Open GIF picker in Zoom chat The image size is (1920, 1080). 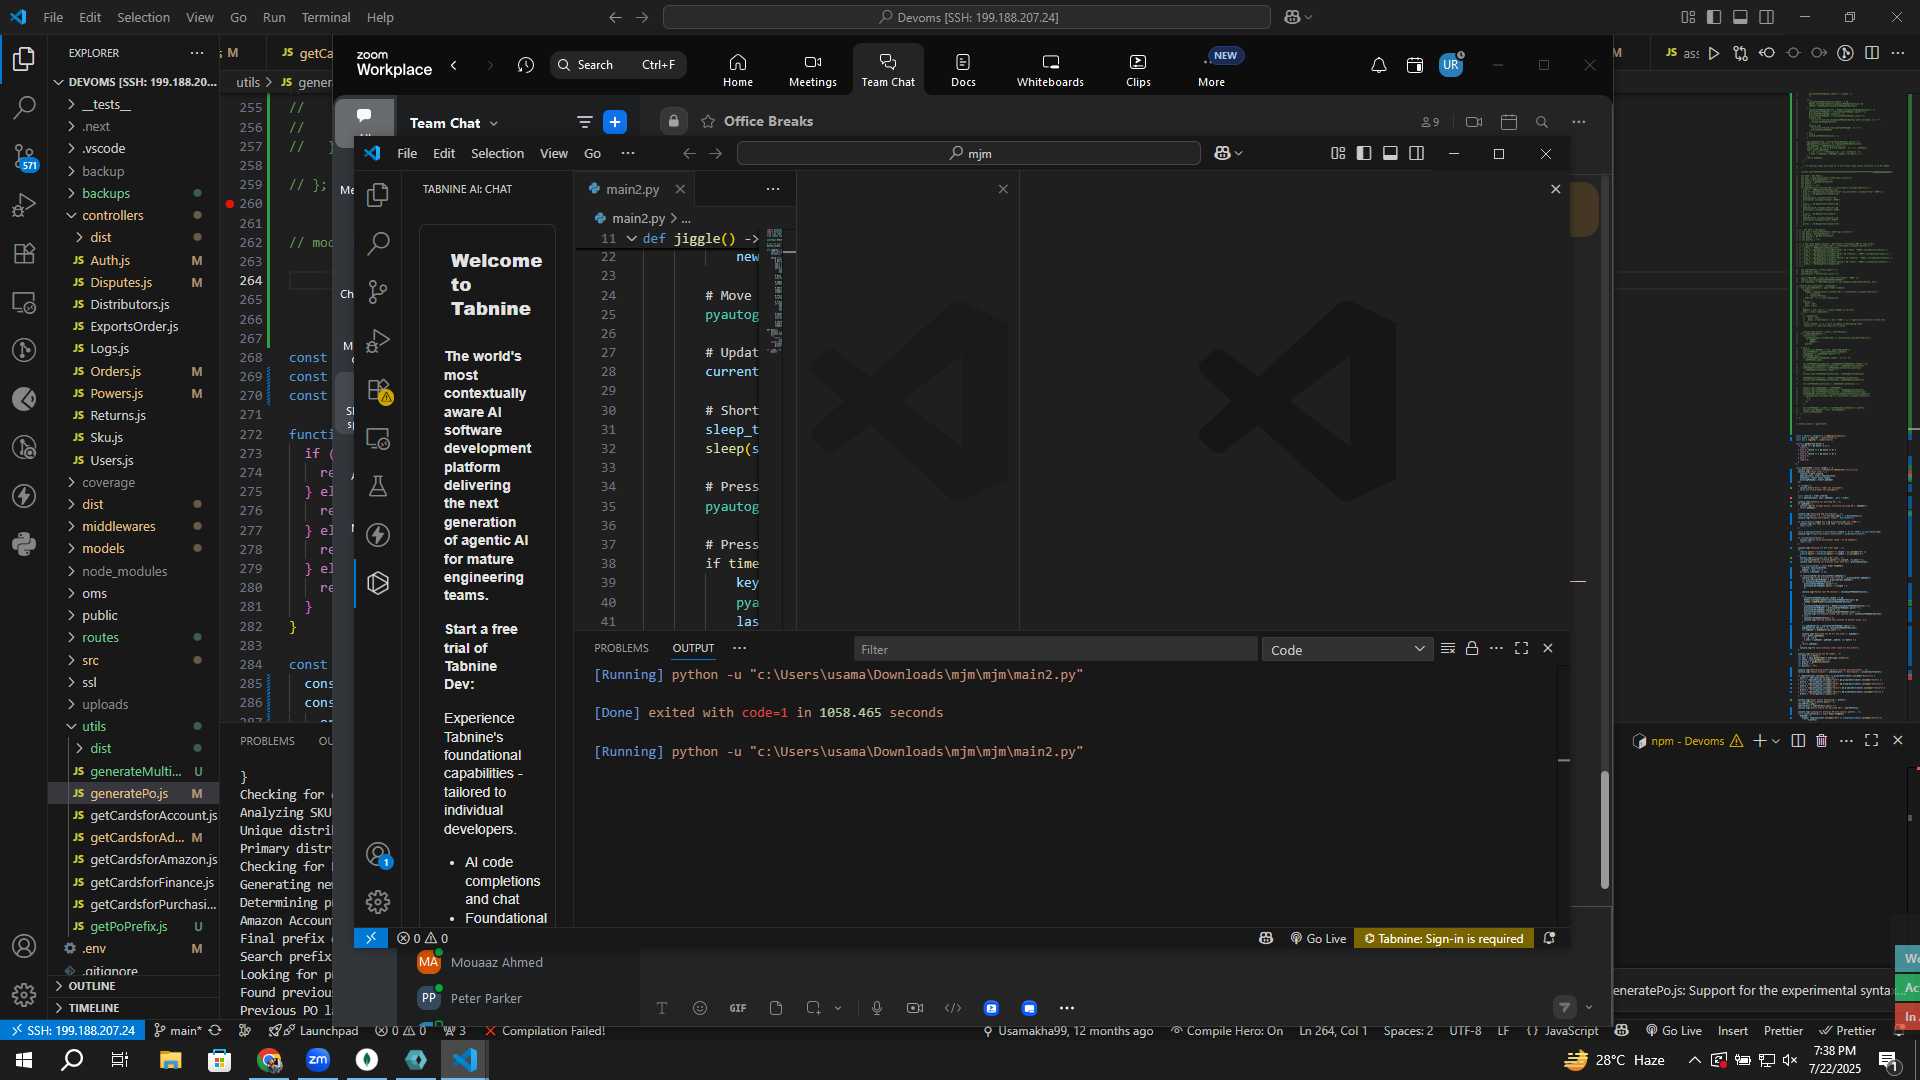738,1008
